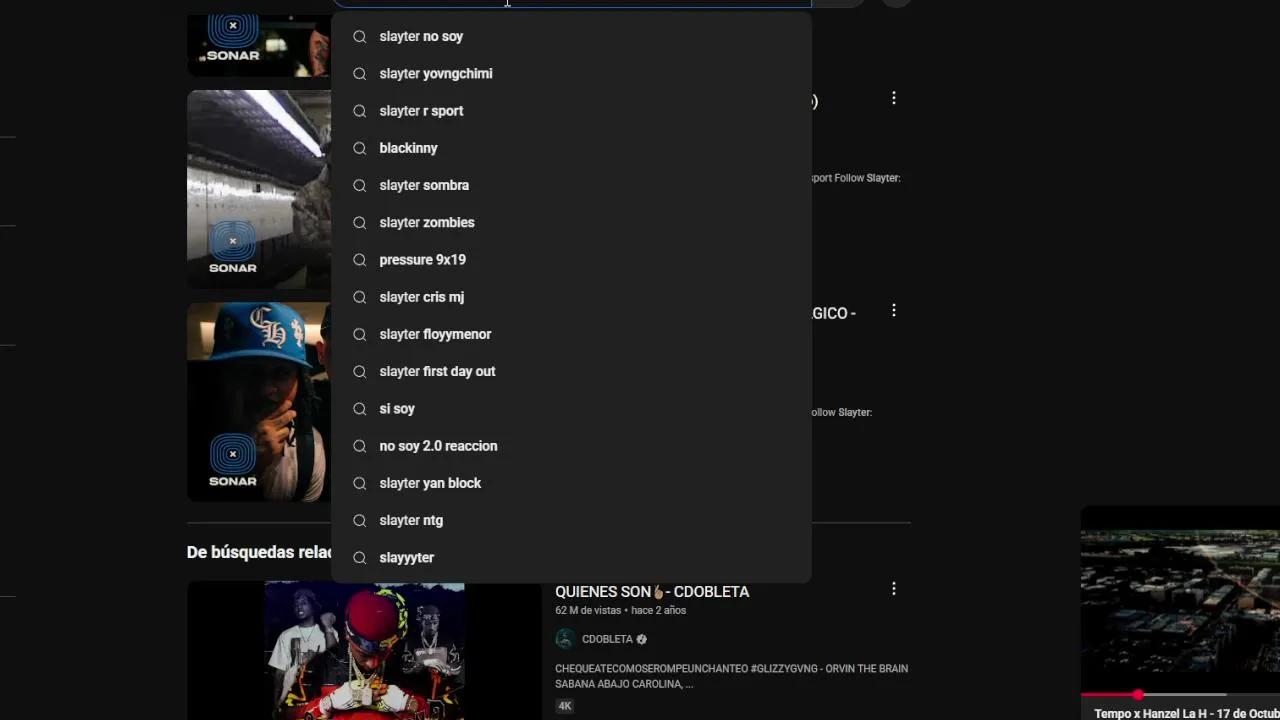Click search icon beside 'slayter ntg'

(x=360, y=520)
